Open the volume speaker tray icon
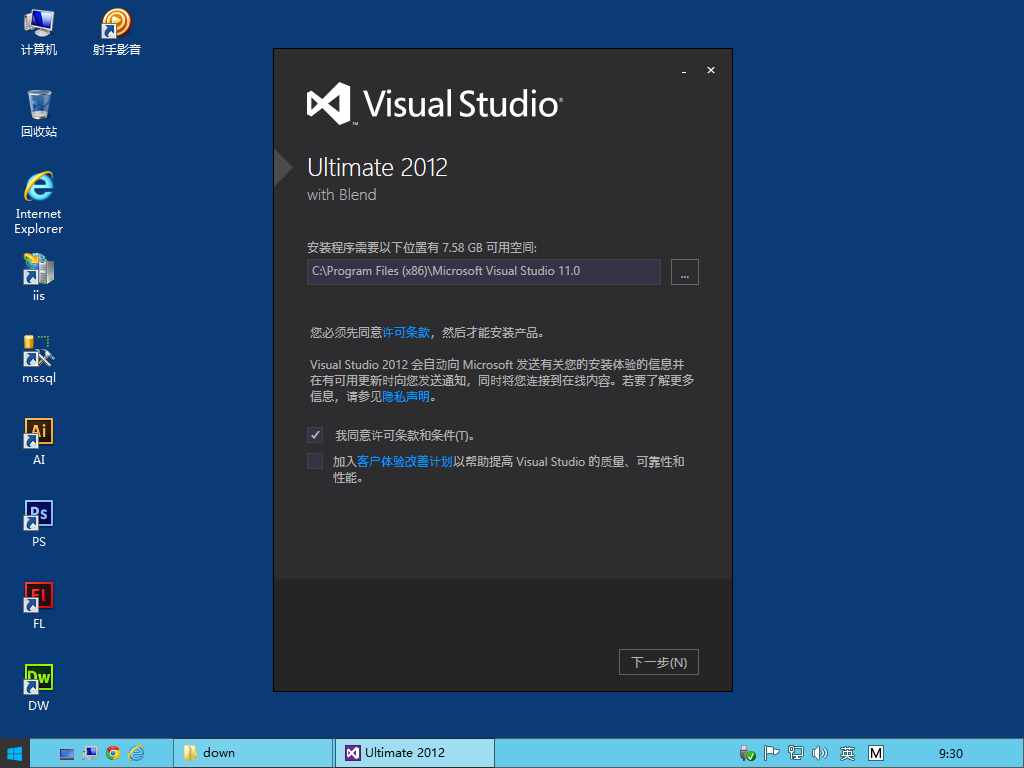1024x768 pixels. [x=820, y=754]
